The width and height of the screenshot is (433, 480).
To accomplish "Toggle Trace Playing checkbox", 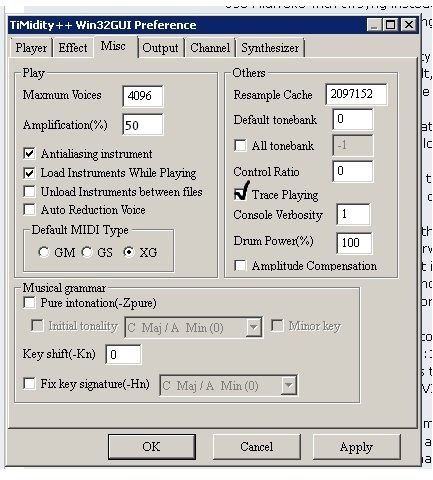I will click(x=240, y=194).
